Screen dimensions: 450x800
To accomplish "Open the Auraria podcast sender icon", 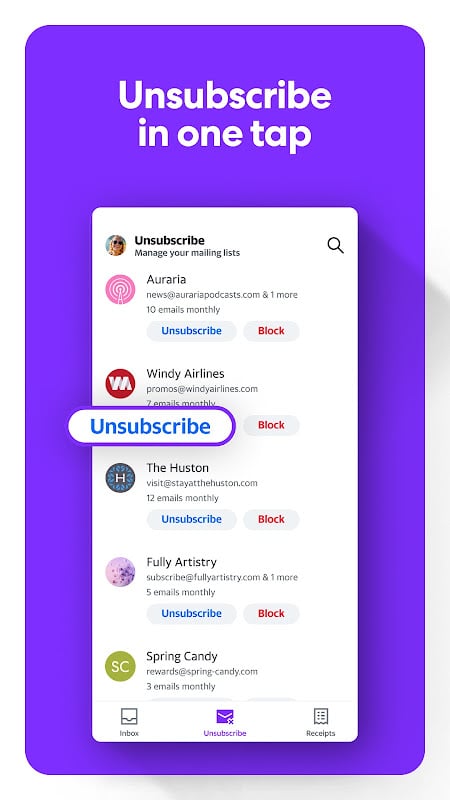I will pyautogui.click(x=120, y=289).
